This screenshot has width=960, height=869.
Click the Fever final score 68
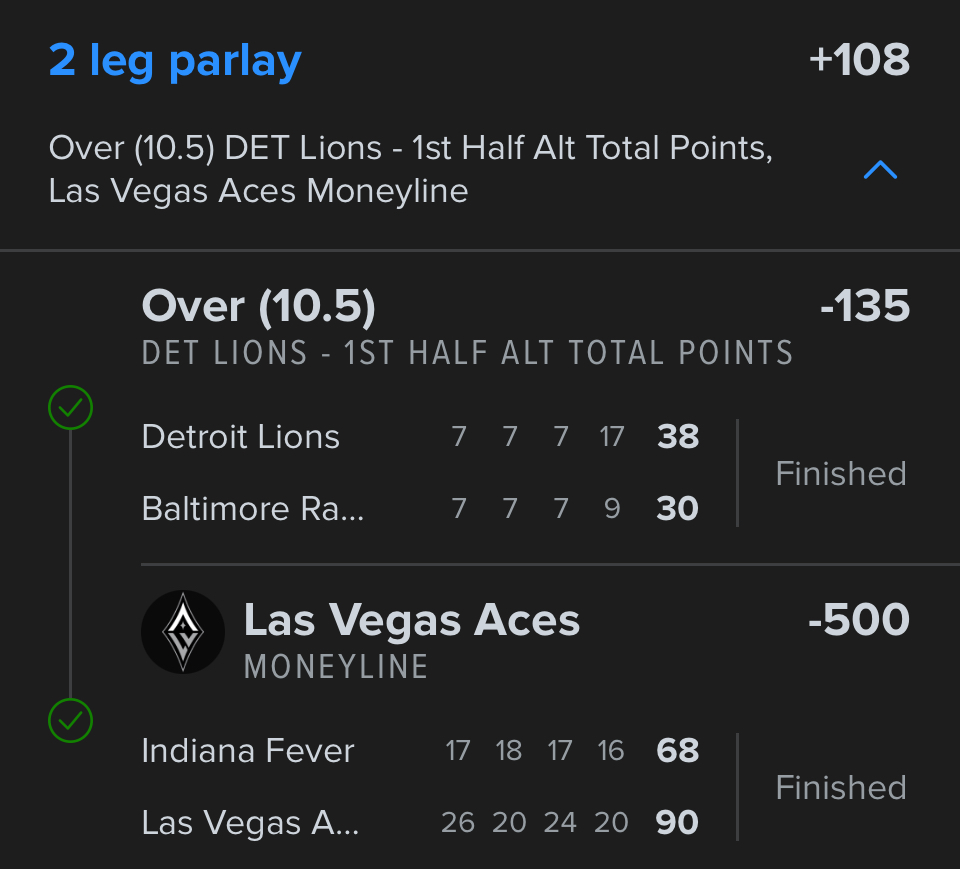pyautogui.click(x=678, y=751)
